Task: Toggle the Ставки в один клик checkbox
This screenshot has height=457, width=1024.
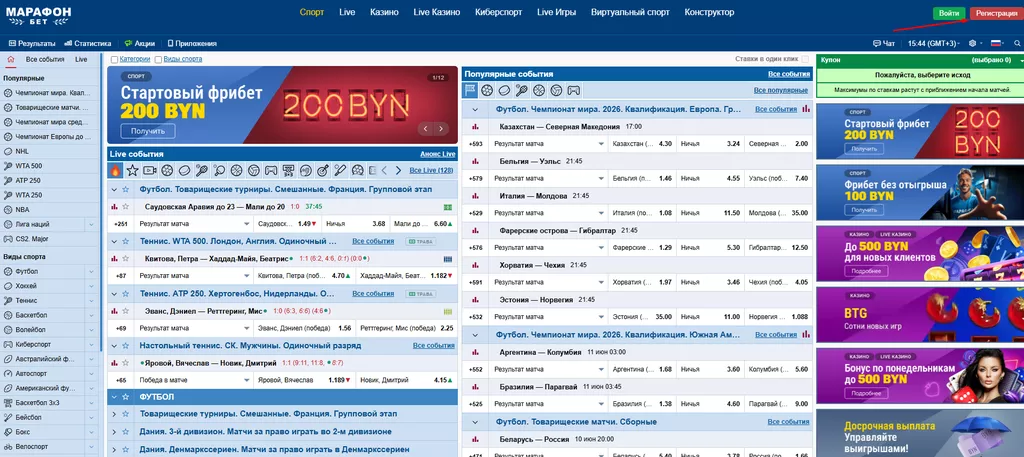Action: pyautogui.click(x=805, y=60)
